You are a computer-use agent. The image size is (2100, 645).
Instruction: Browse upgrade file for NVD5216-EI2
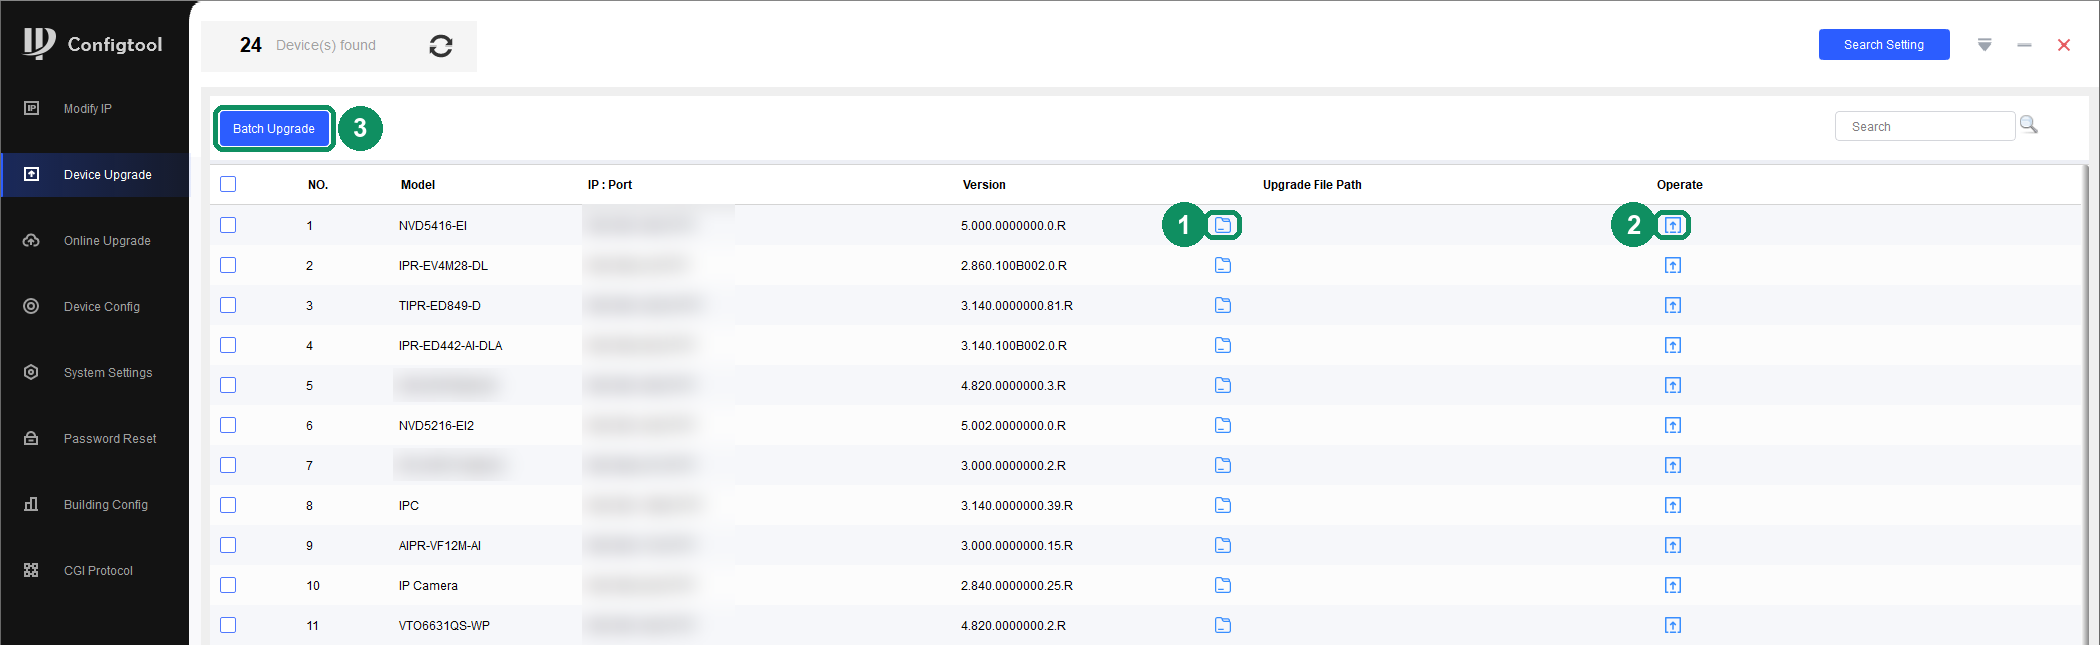click(1223, 425)
